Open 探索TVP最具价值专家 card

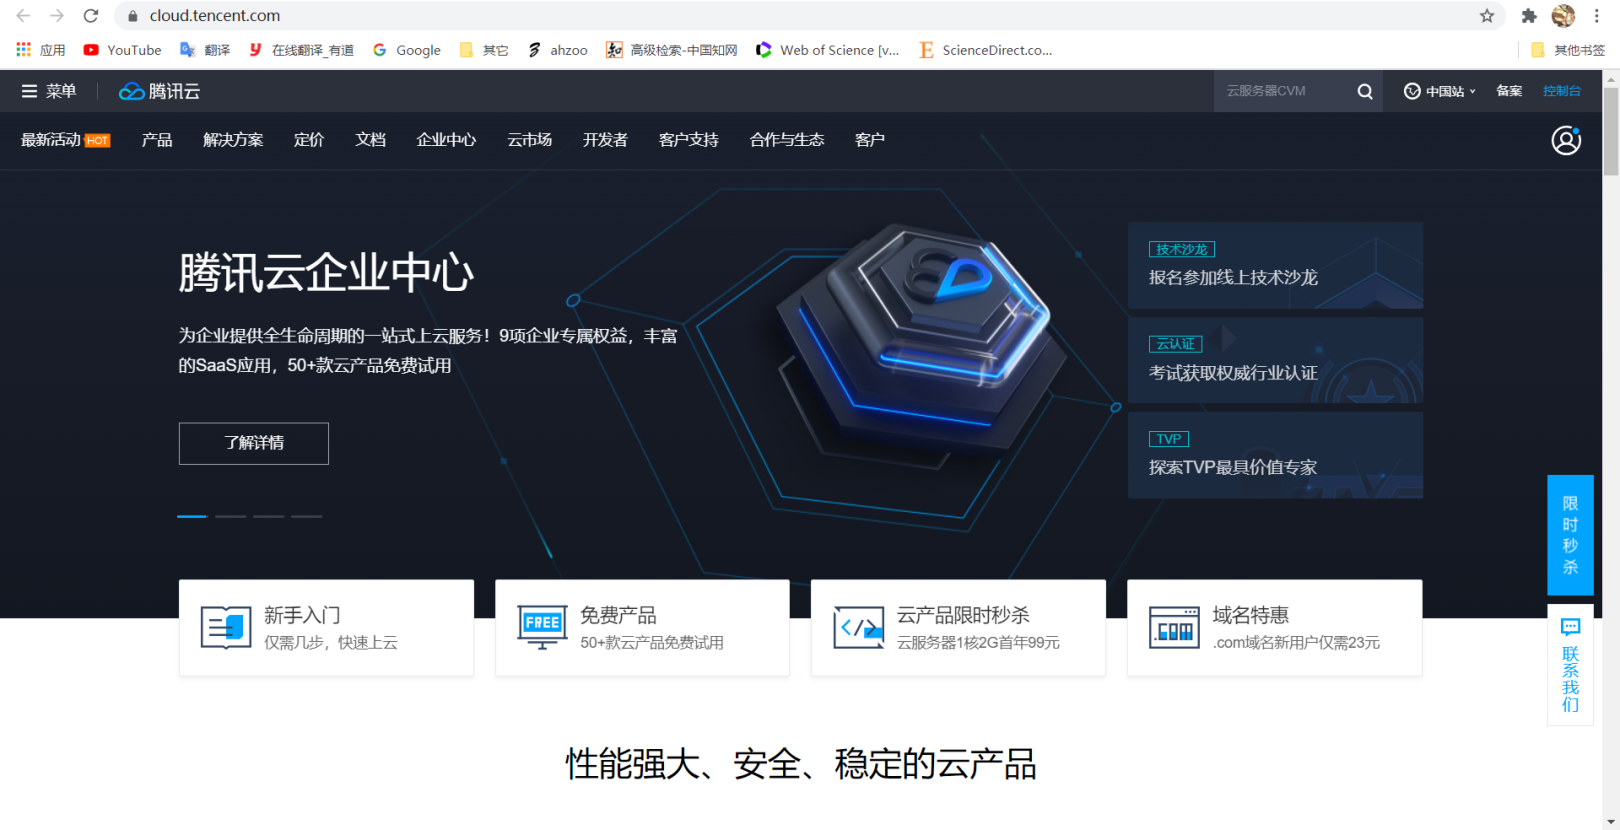point(1275,455)
